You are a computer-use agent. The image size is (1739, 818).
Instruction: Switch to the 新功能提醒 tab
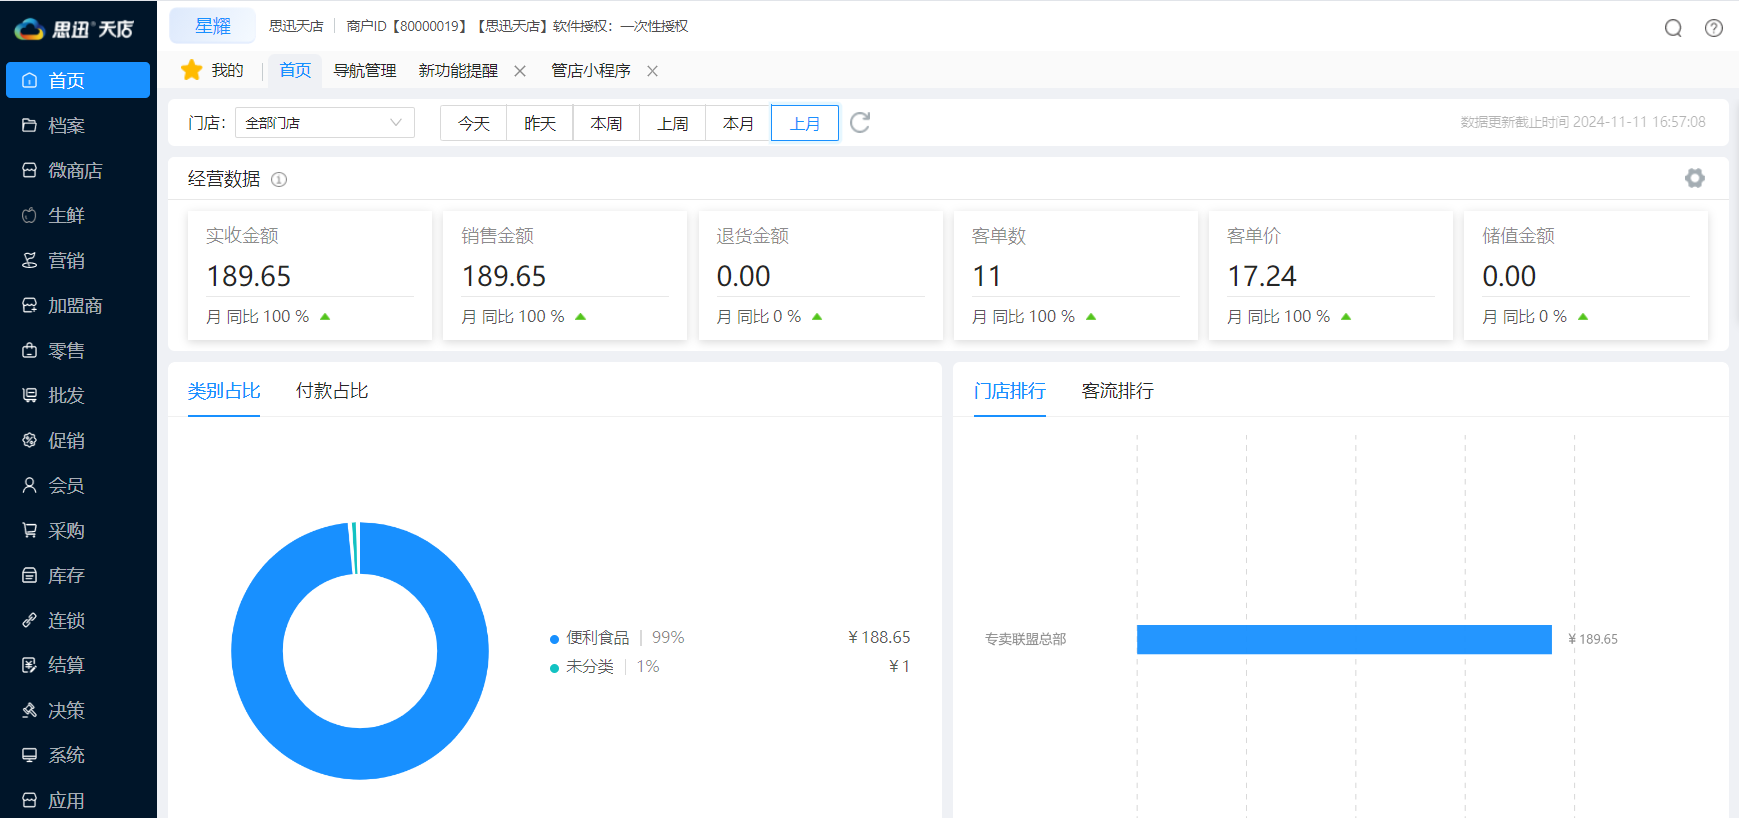(458, 71)
